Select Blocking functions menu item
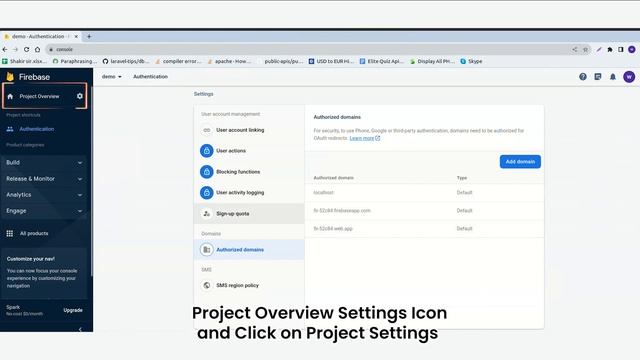The height and width of the screenshot is (360, 640). [x=249, y=172]
